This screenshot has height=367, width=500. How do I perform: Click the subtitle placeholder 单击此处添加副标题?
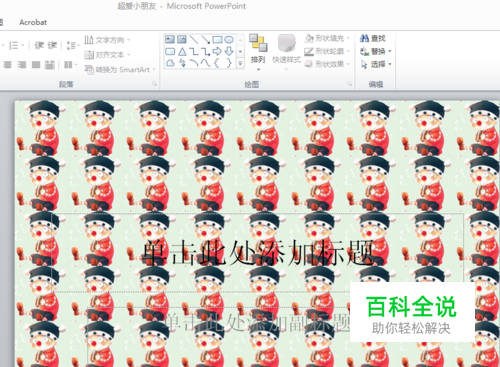(x=257, y=322)
